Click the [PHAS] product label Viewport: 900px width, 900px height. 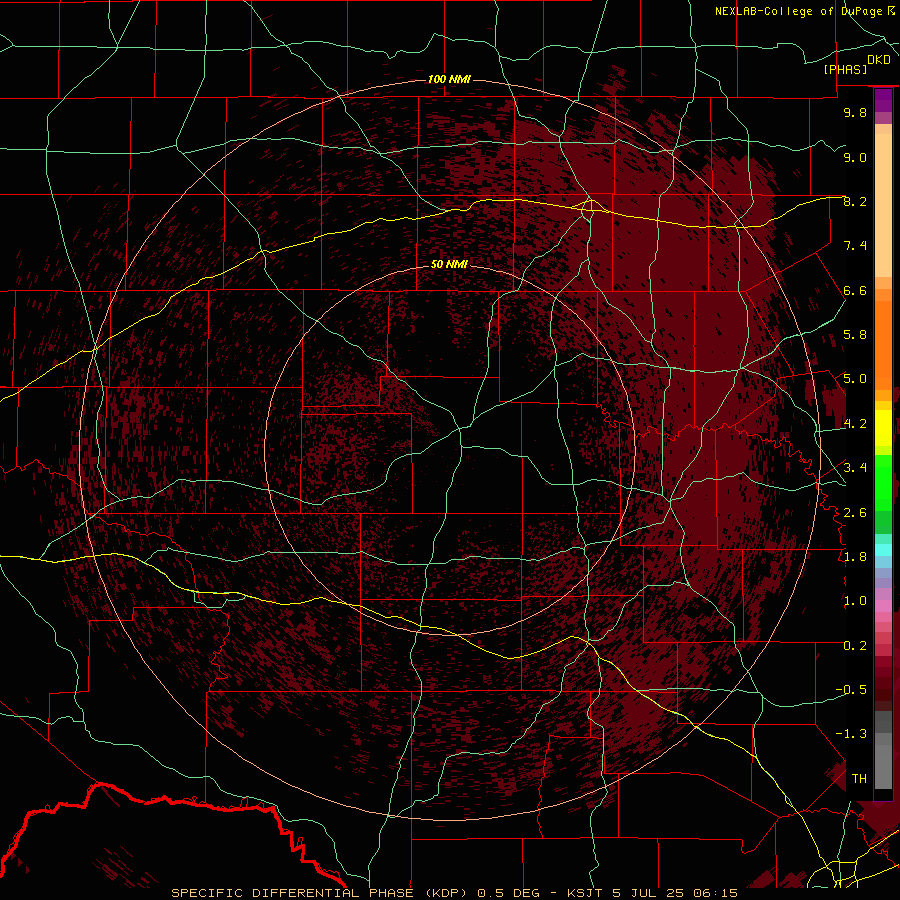coord(845,69)
